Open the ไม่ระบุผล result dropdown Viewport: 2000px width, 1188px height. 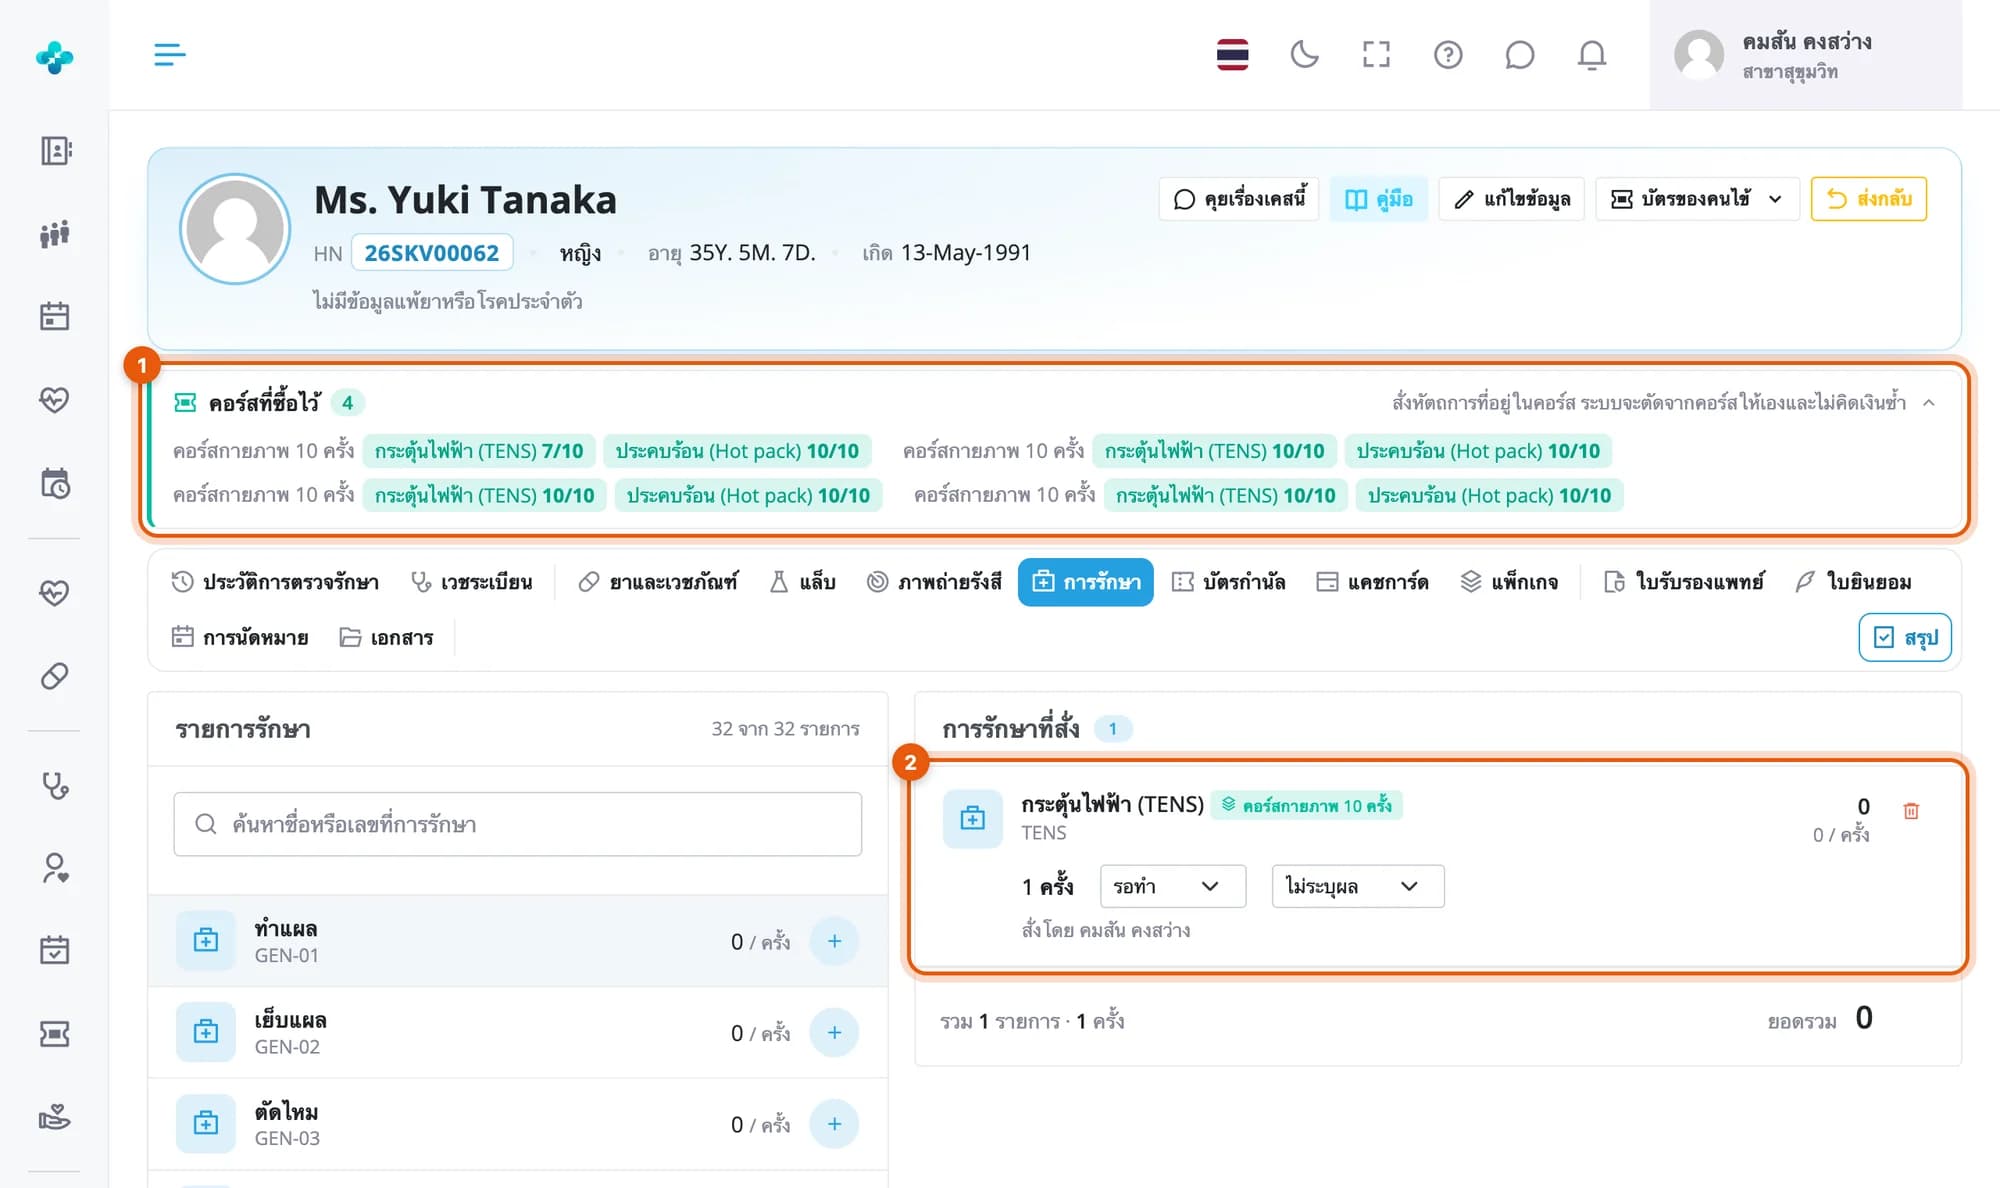(1358, 886)
